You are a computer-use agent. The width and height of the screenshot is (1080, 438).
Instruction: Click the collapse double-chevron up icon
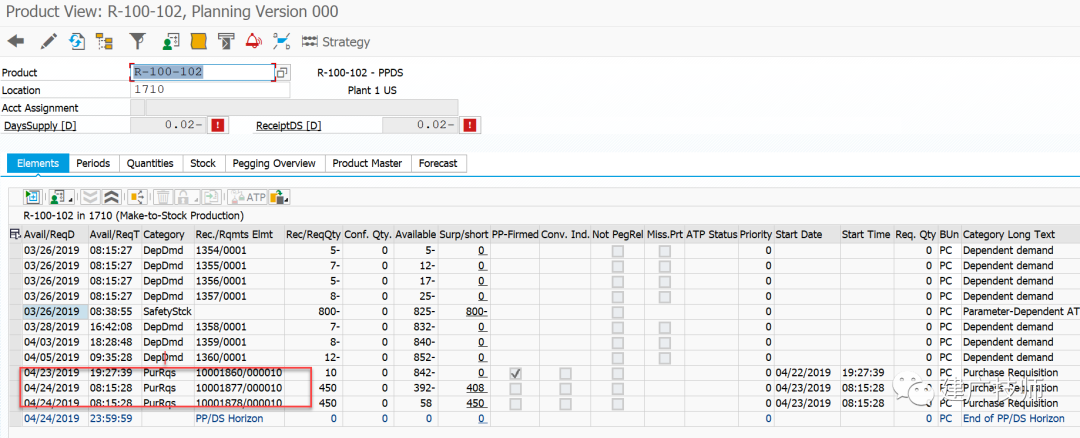tap(110, 197)
